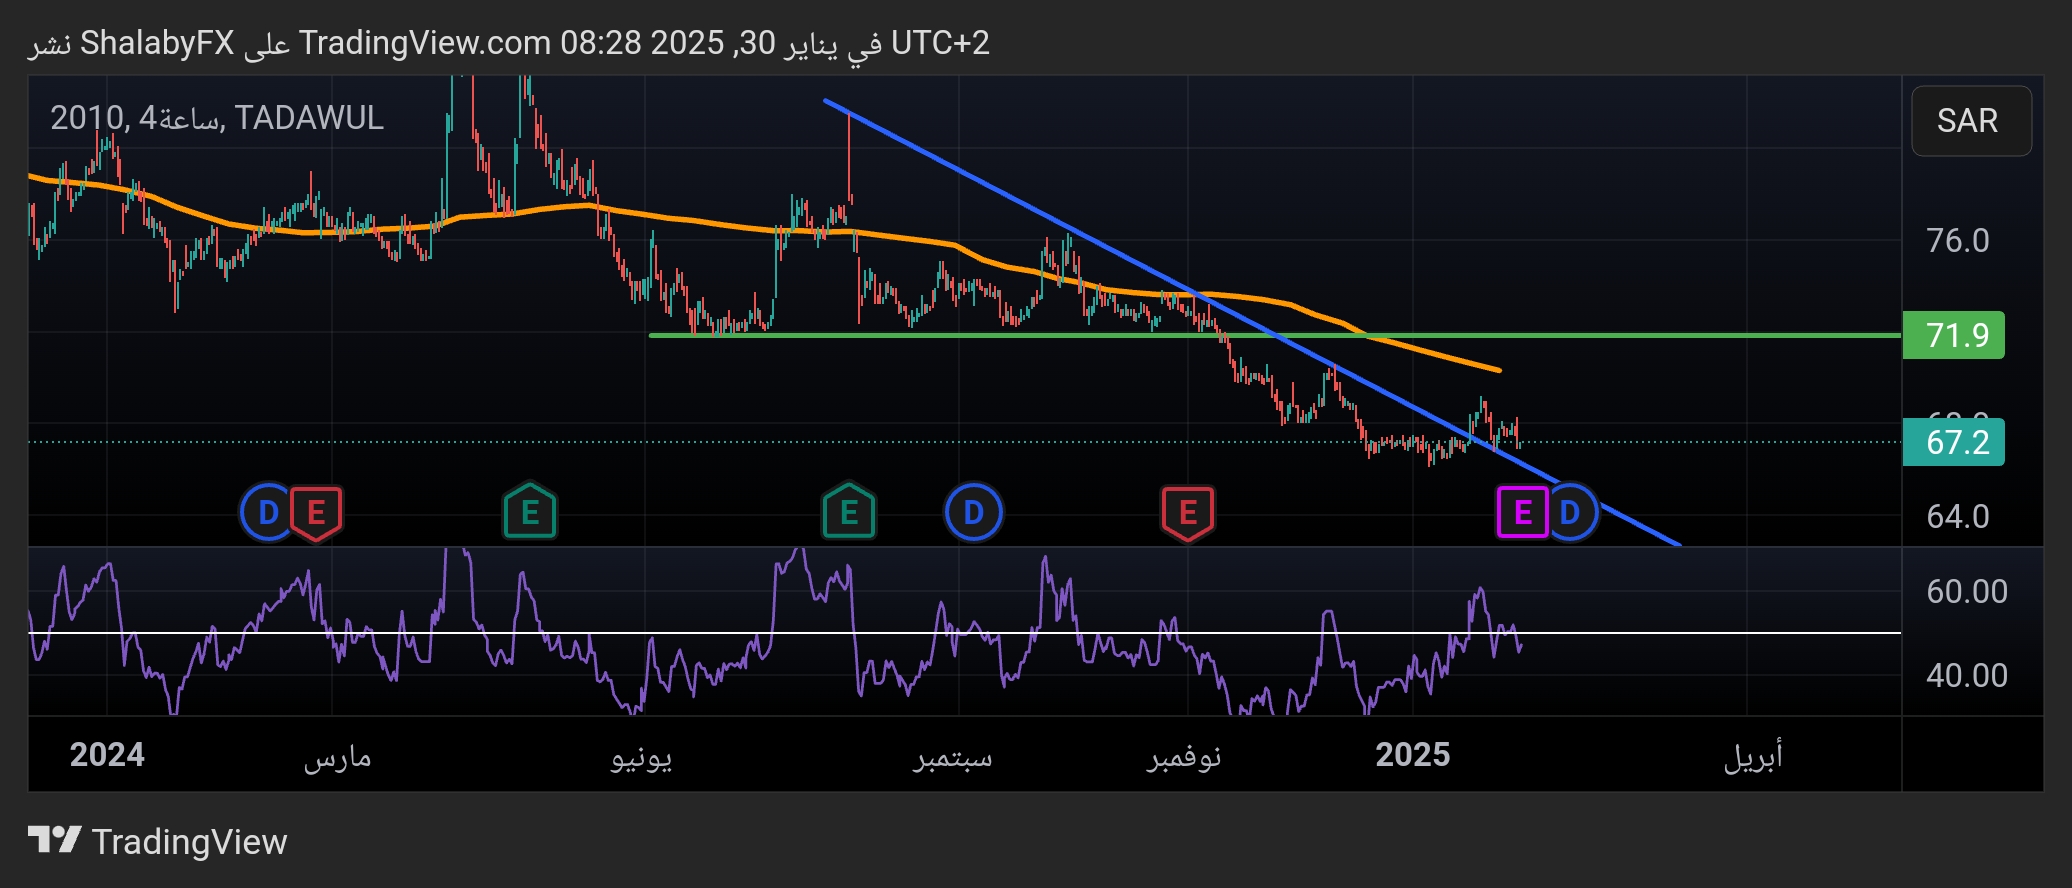Click the 2010 TADAWUL symbol legend
Viewport: 2072px width, 888px height.
217,118
